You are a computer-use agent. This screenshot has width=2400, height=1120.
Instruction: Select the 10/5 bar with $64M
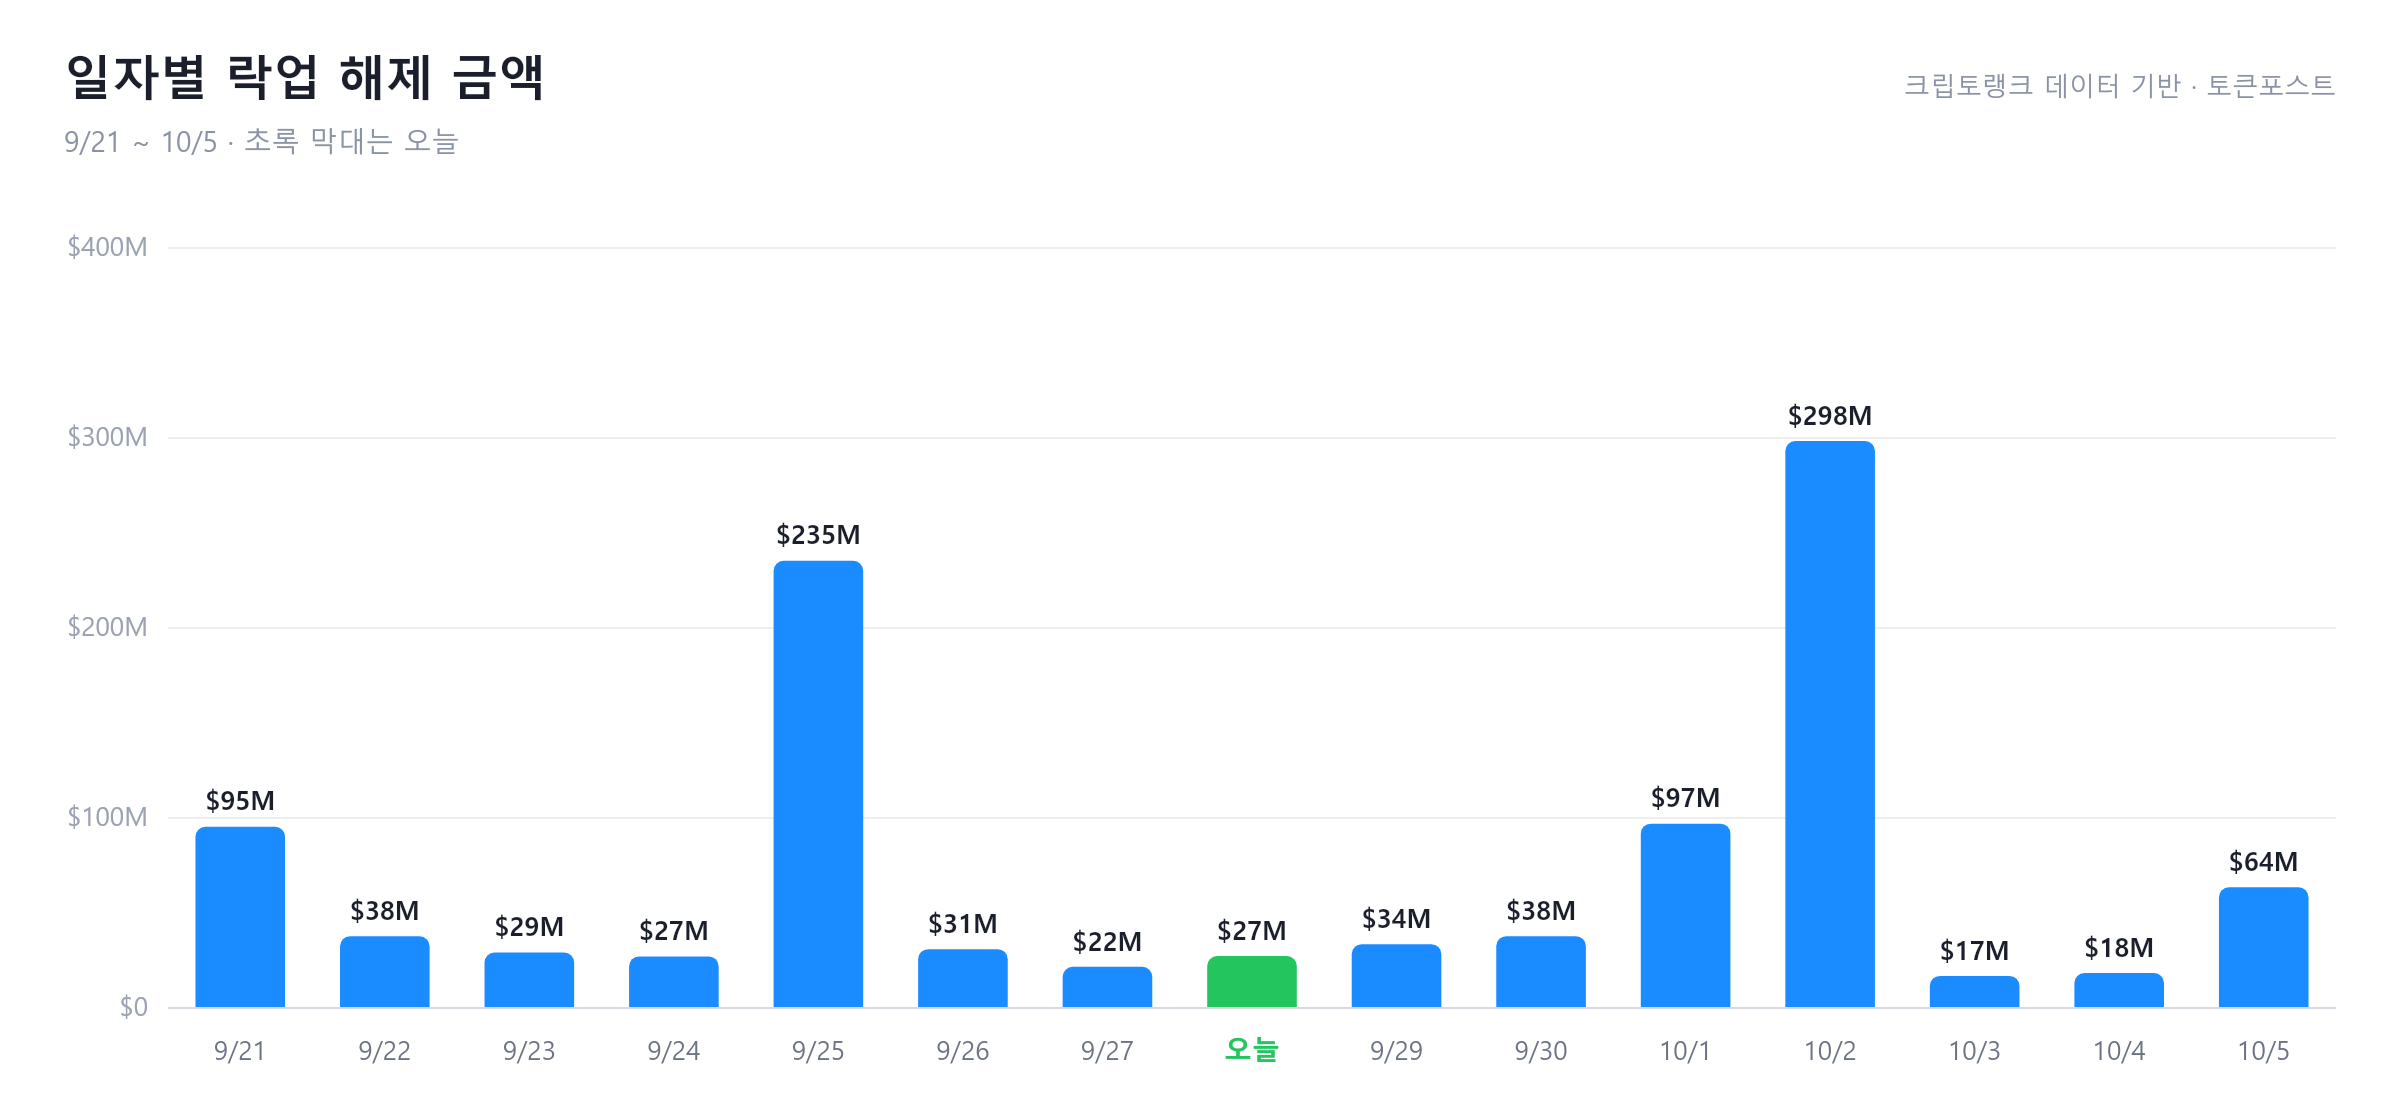pos(2263,947)
